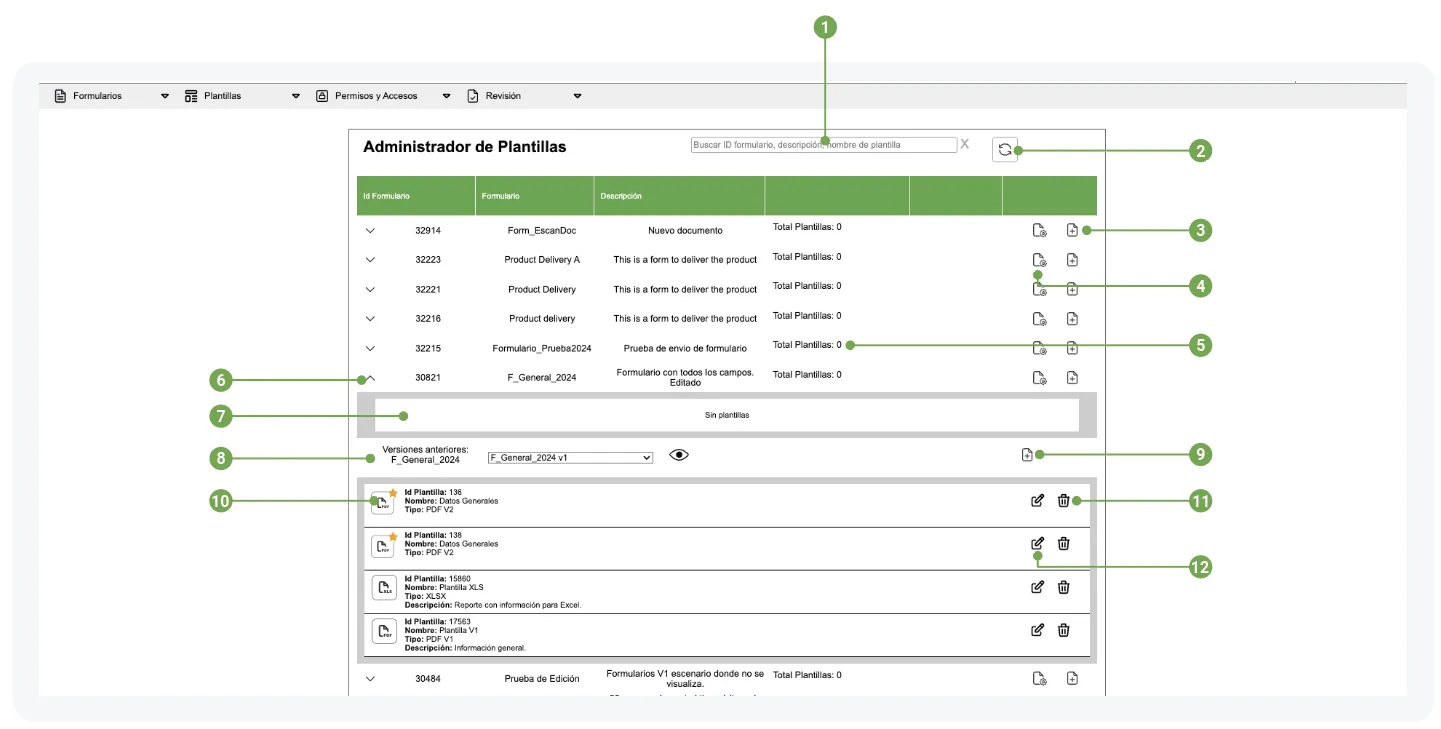Expand the row for form 30484
1441x729 pixels.
click(370, 679)
